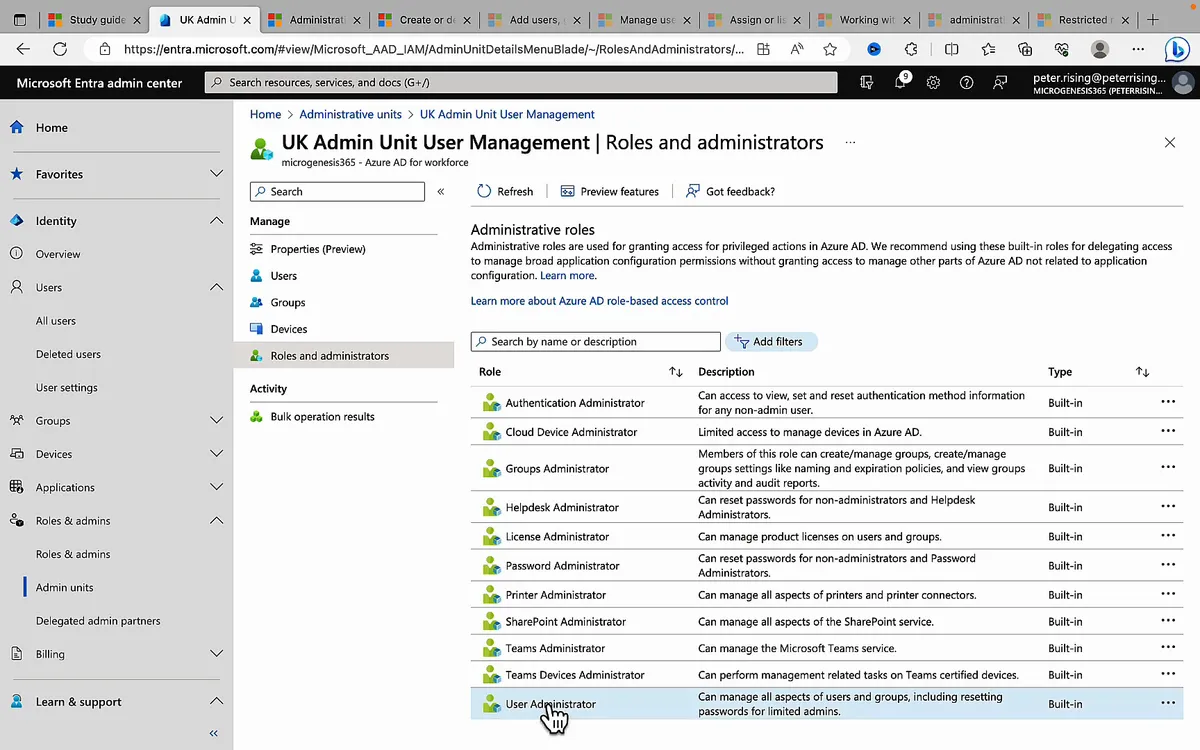Click the feedback person icon in the header
1200x750 pixels.
pos(1000,83)
